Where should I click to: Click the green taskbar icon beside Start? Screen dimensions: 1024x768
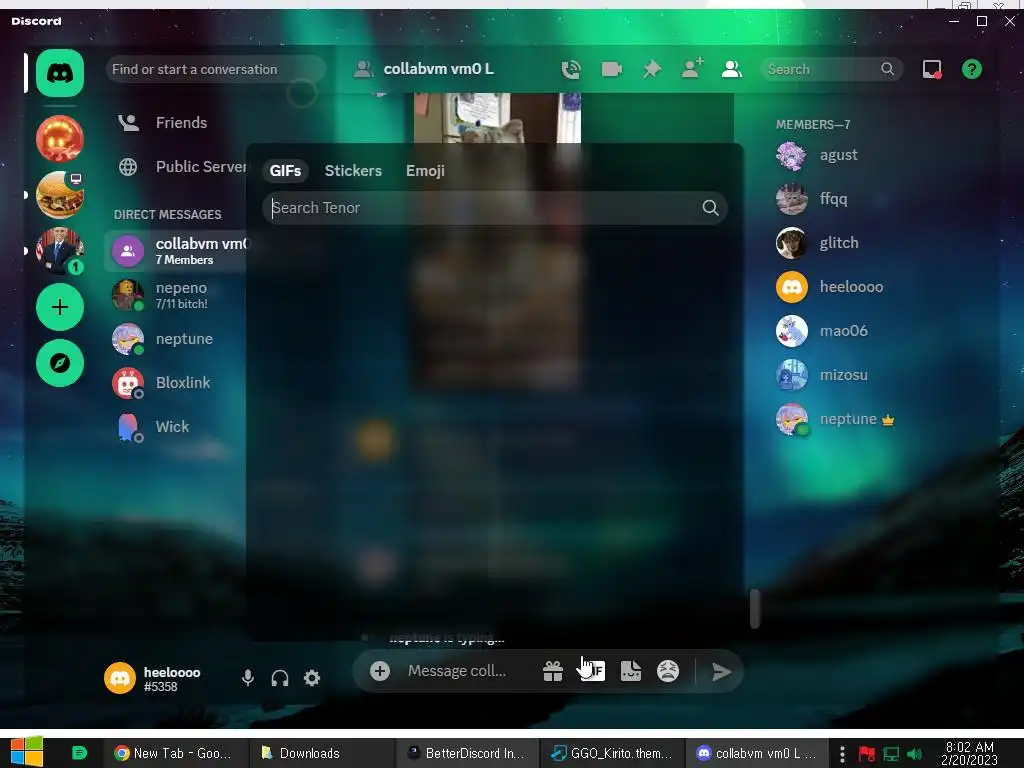pos(79,753)
